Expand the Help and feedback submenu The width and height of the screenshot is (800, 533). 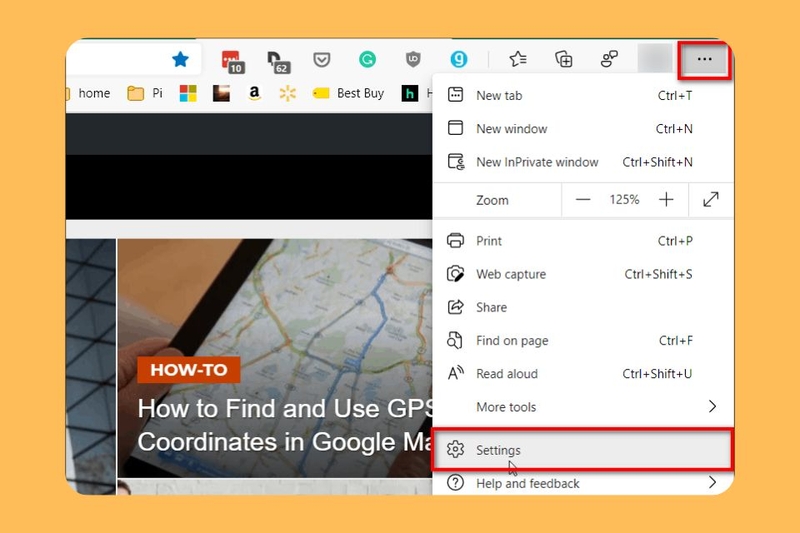583,483
